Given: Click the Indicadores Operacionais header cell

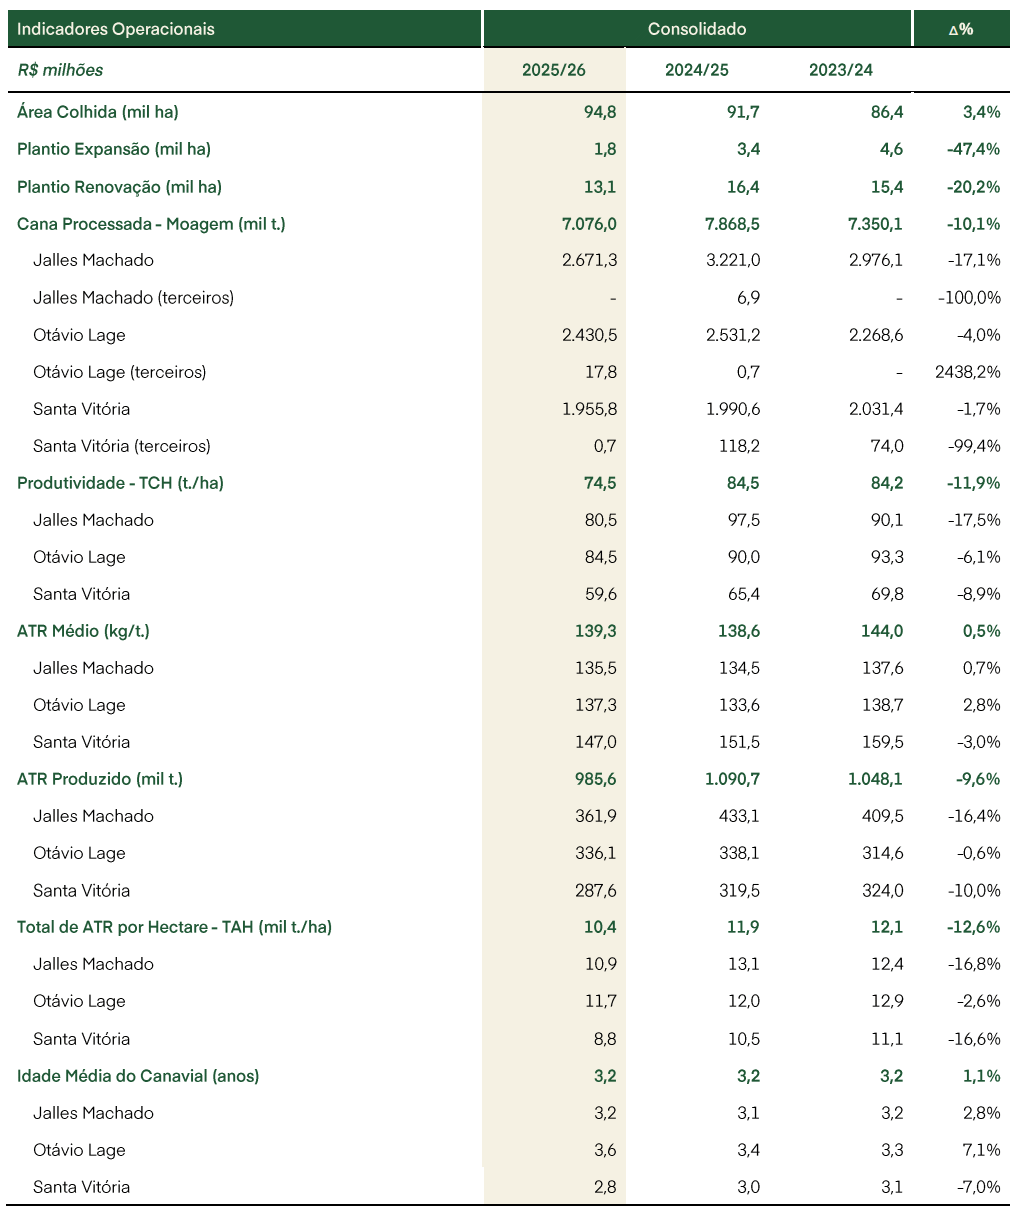Looking at the screenshot, I should coord(245,29).
